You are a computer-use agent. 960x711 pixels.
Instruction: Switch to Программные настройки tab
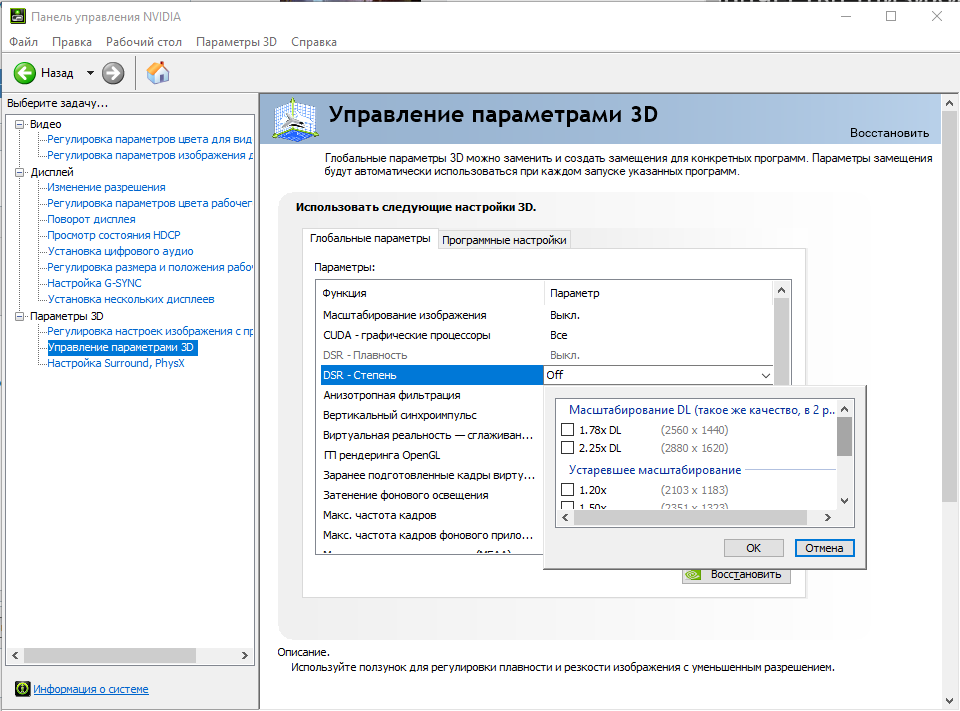(504, 240)
